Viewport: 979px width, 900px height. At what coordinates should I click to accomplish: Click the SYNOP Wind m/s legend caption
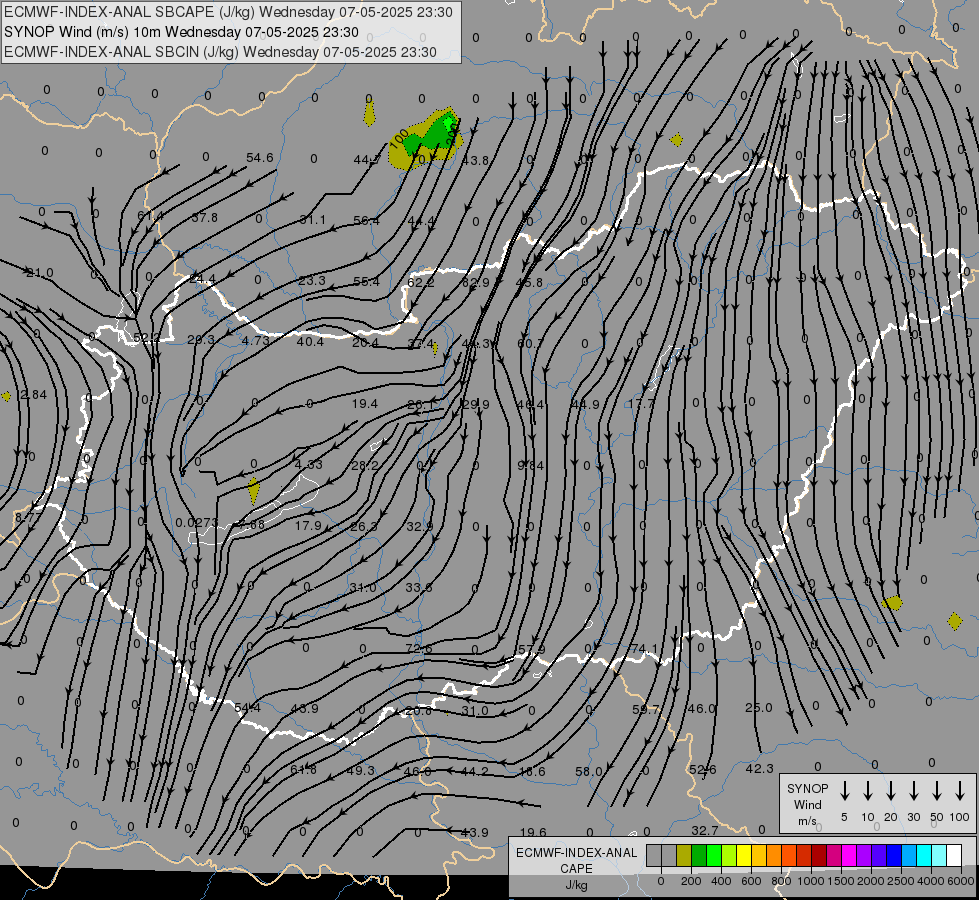coord(807,804)
